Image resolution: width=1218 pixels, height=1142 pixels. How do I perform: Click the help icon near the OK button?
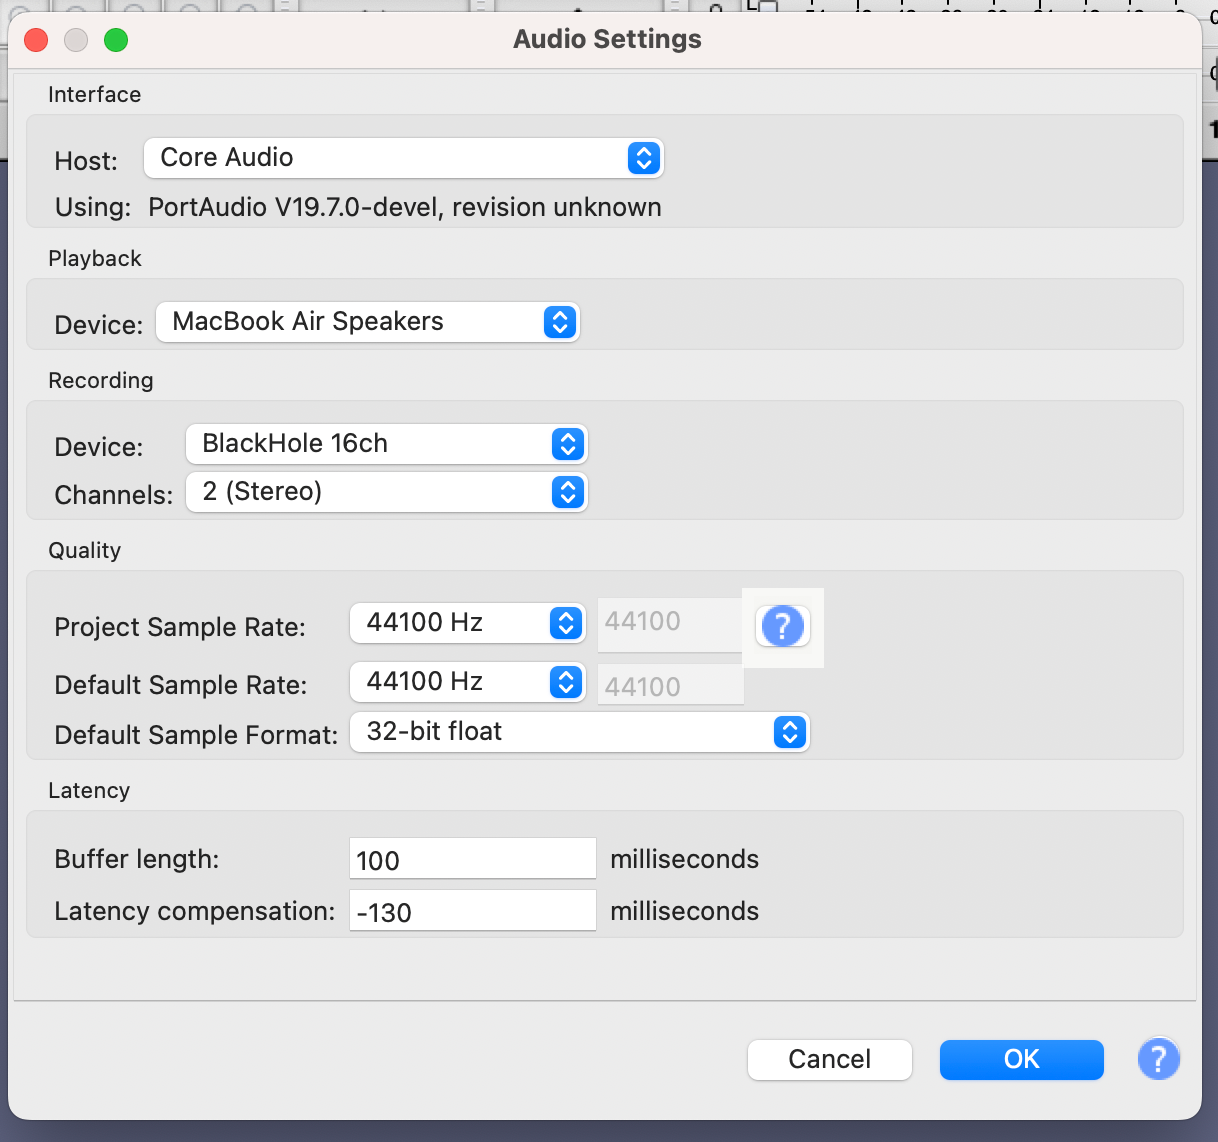pyautogui.click(x=1159, y=1059)
